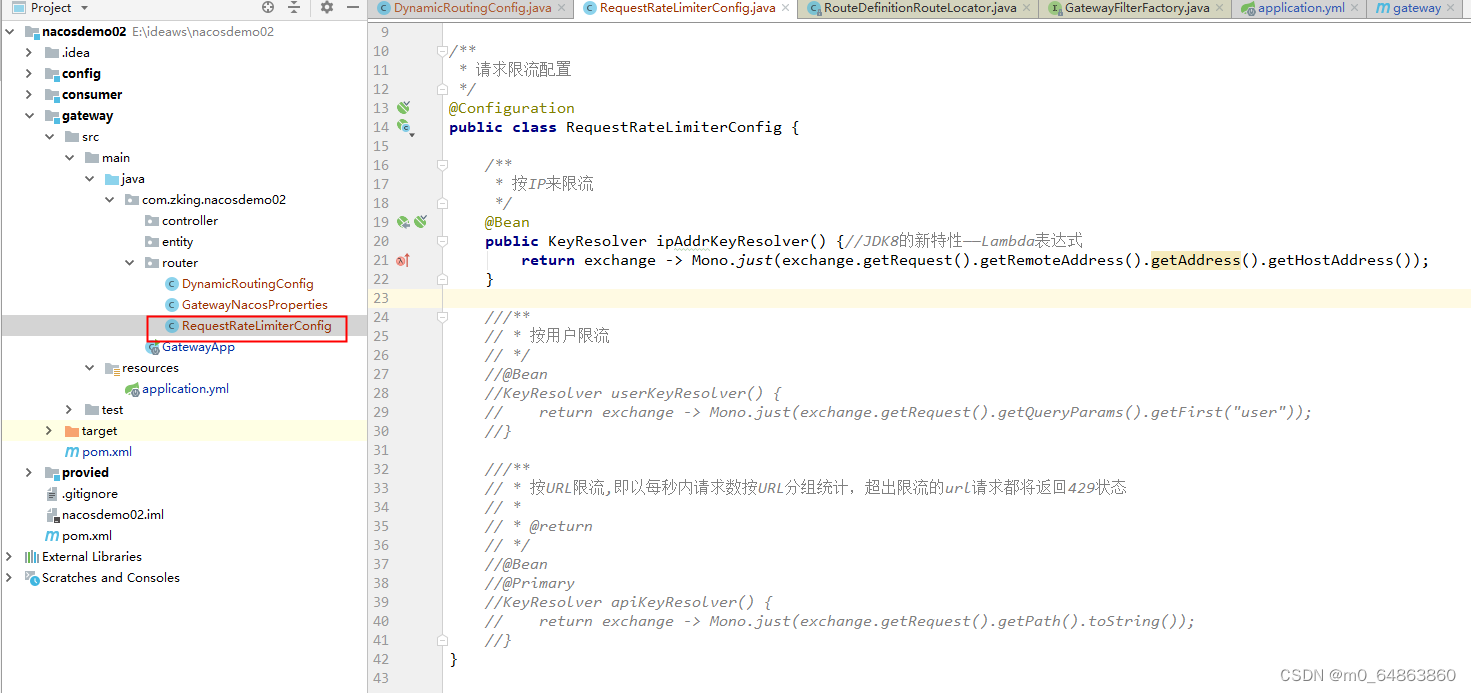Collapse the gateway module
1471x693 pixels.
pos(30,116)
